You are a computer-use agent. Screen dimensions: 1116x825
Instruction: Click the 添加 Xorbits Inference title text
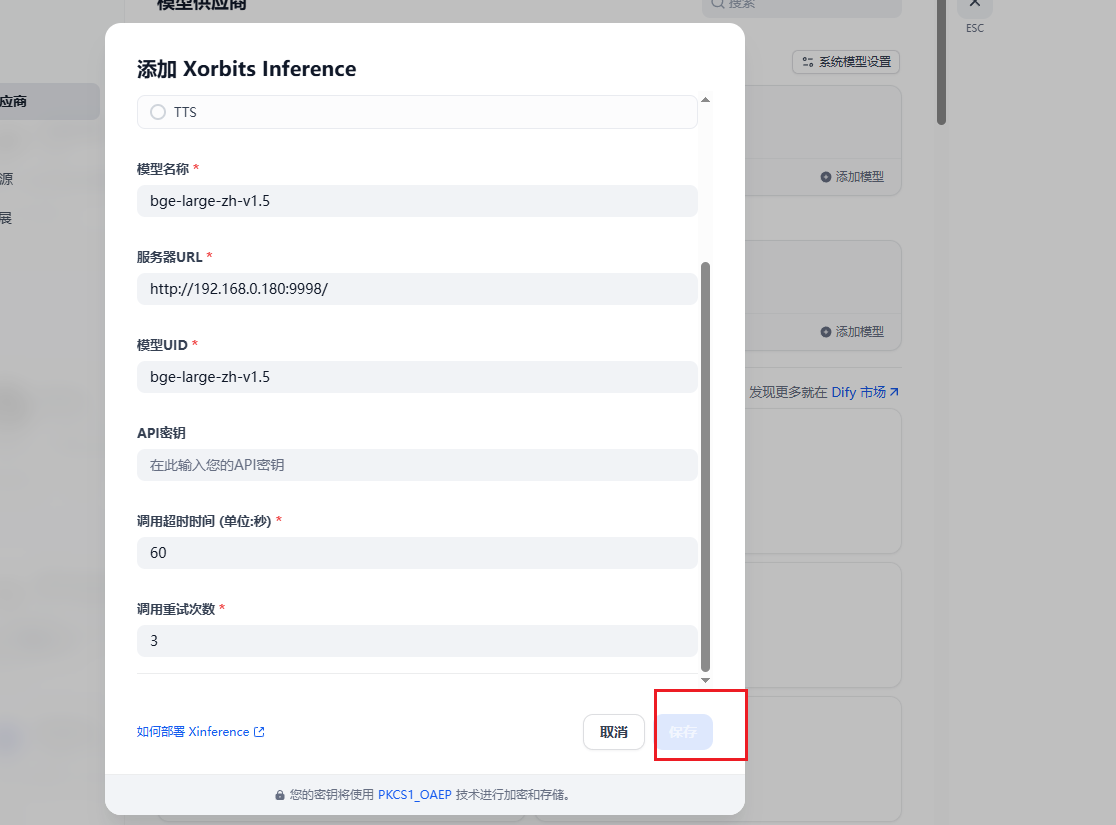[x=246, y=69]
